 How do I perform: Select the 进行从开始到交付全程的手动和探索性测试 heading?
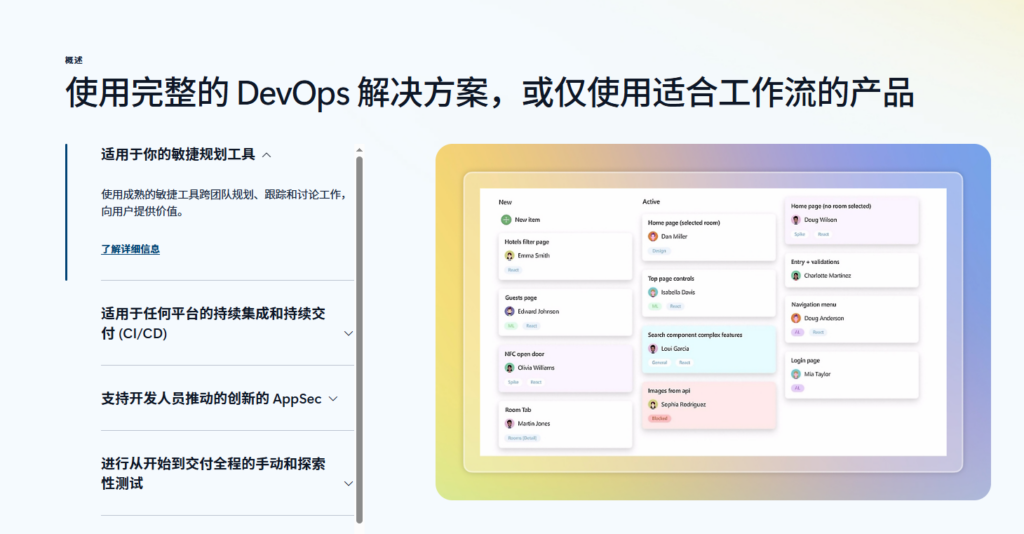213,473
